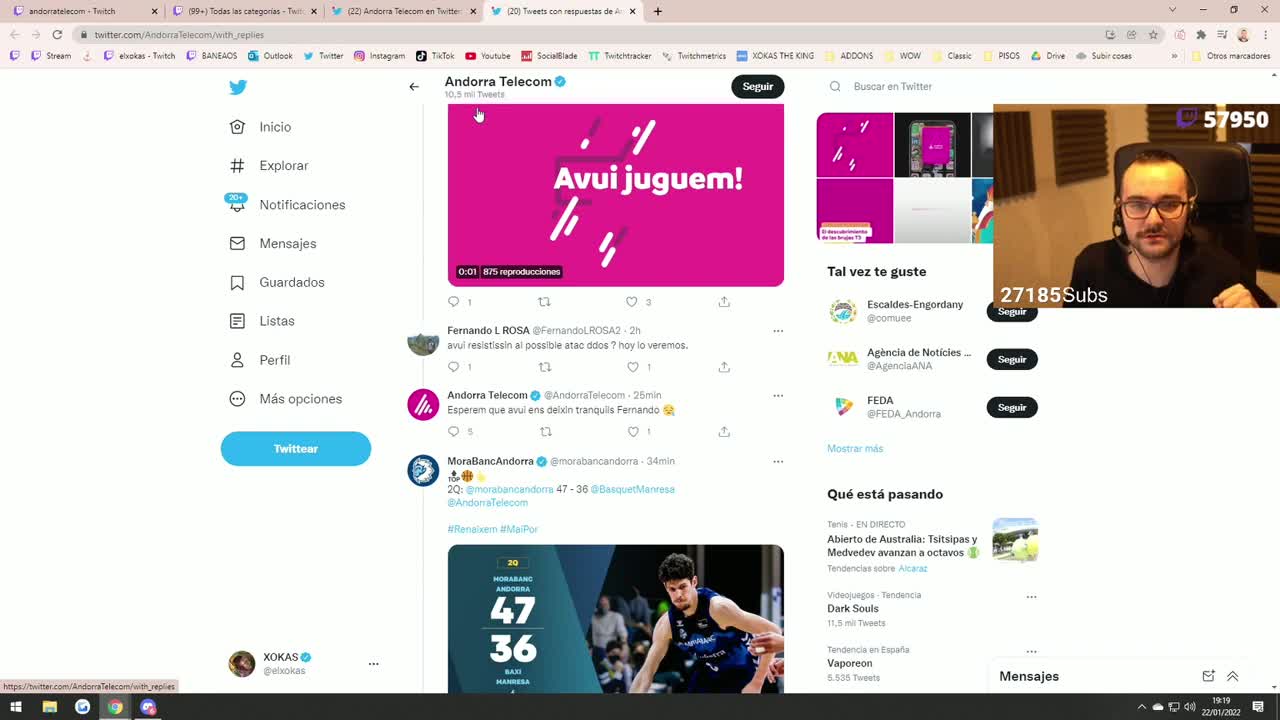Open MoraBancAndorra tweet options

tap(778, 462)
